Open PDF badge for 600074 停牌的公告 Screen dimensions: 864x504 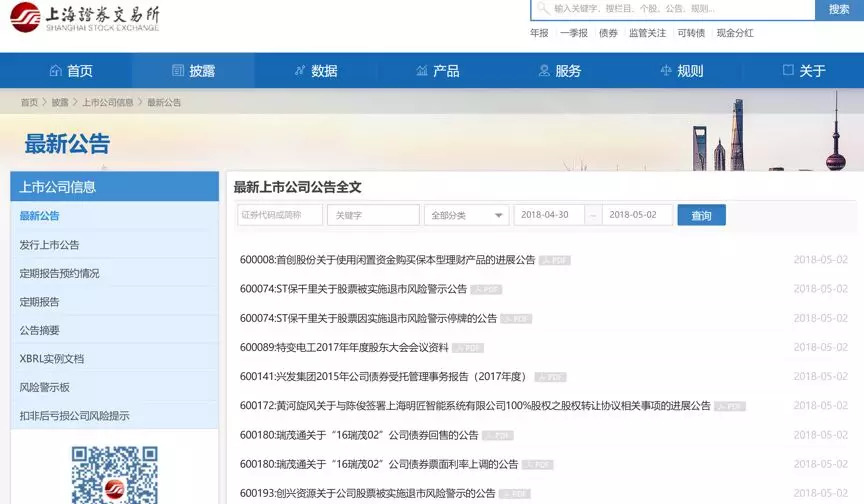pos(516,319)
